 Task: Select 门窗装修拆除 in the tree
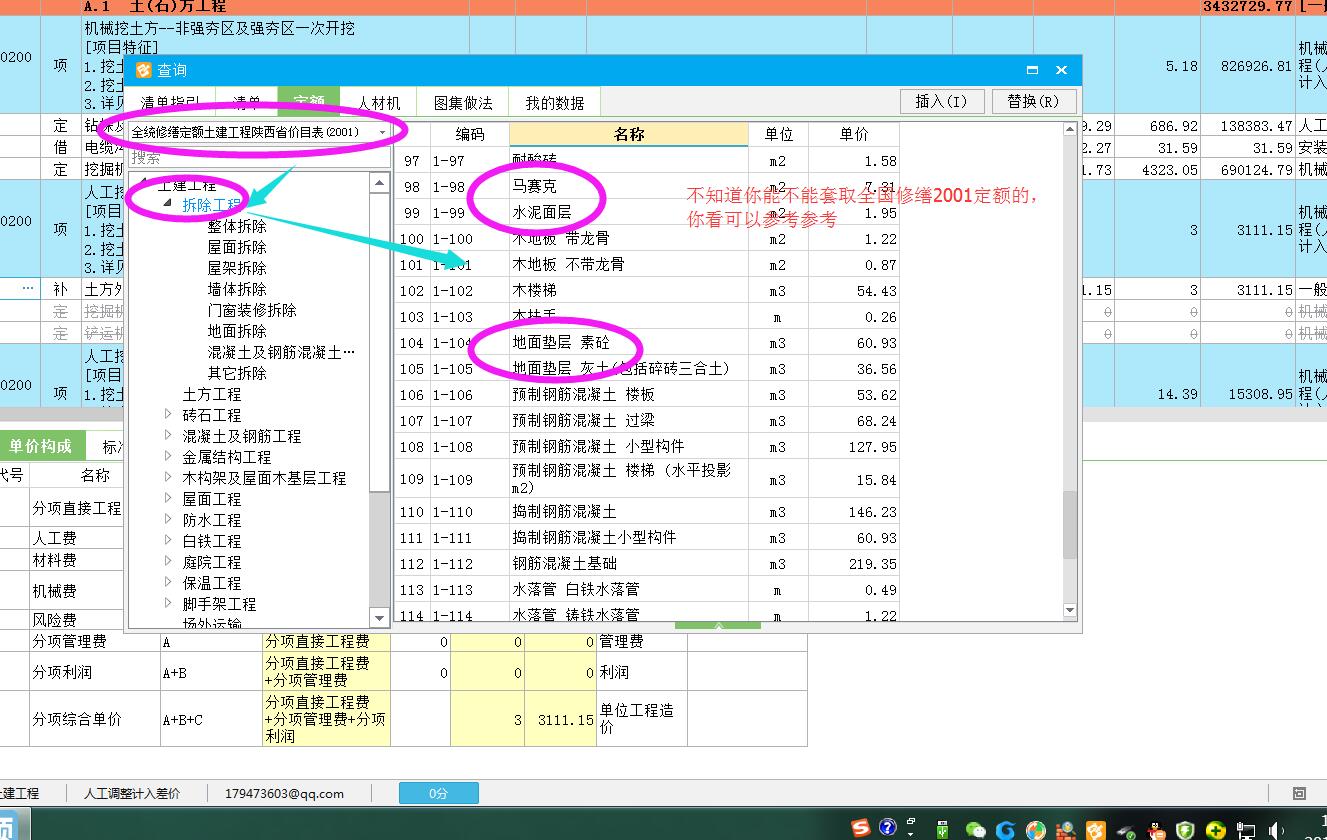[252, 310]
